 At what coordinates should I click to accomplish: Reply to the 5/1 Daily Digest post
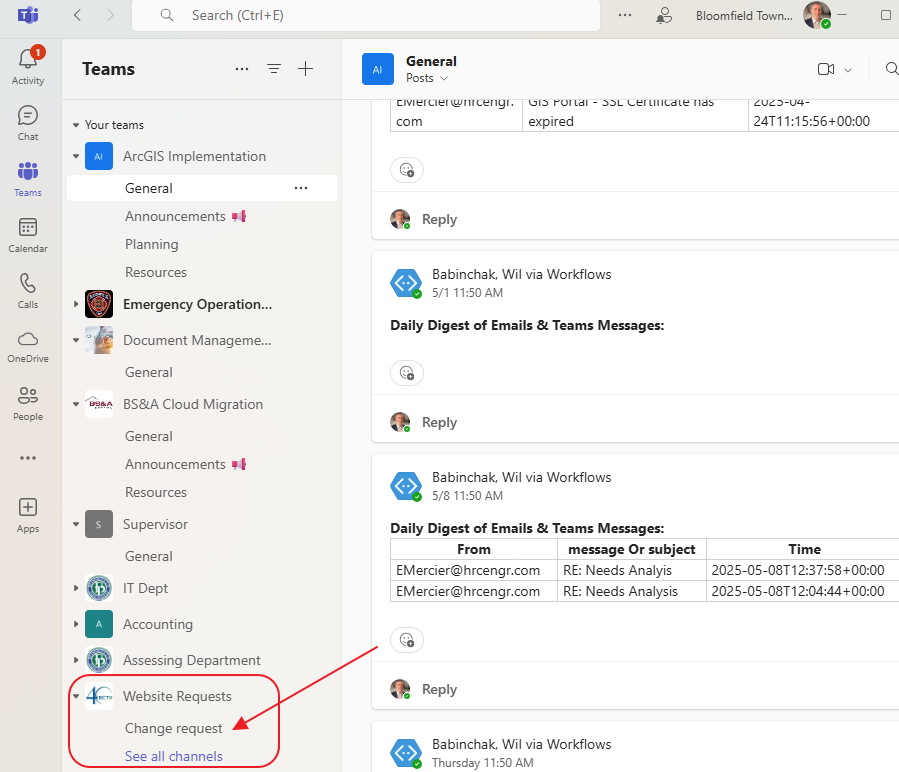[x=439, y=423]
